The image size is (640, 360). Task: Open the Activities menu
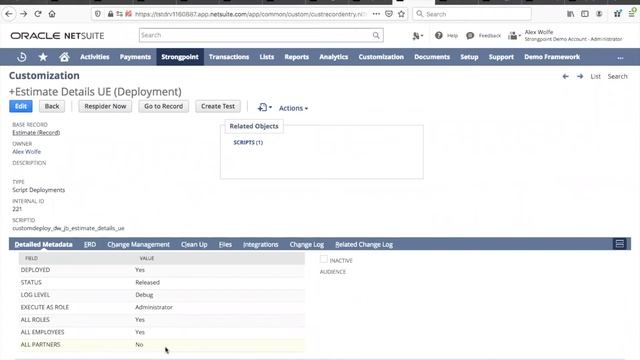coord(95,57)
